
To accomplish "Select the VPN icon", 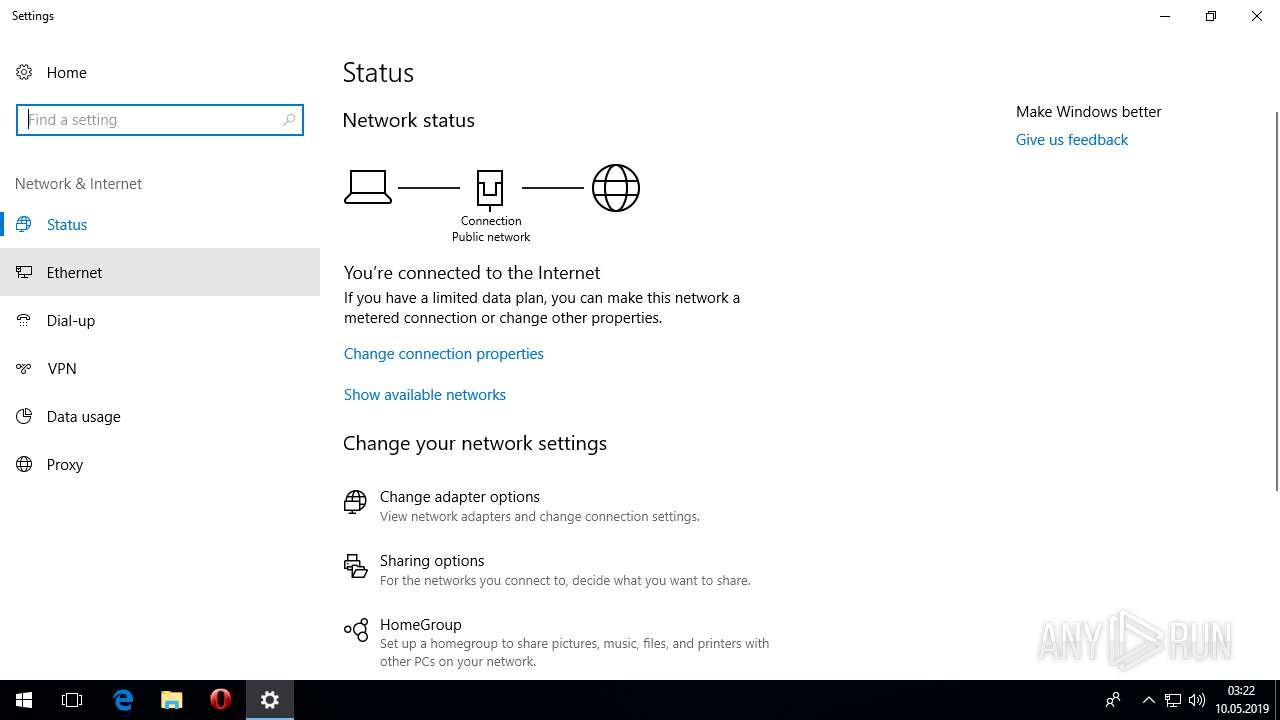I will (24, 368).
